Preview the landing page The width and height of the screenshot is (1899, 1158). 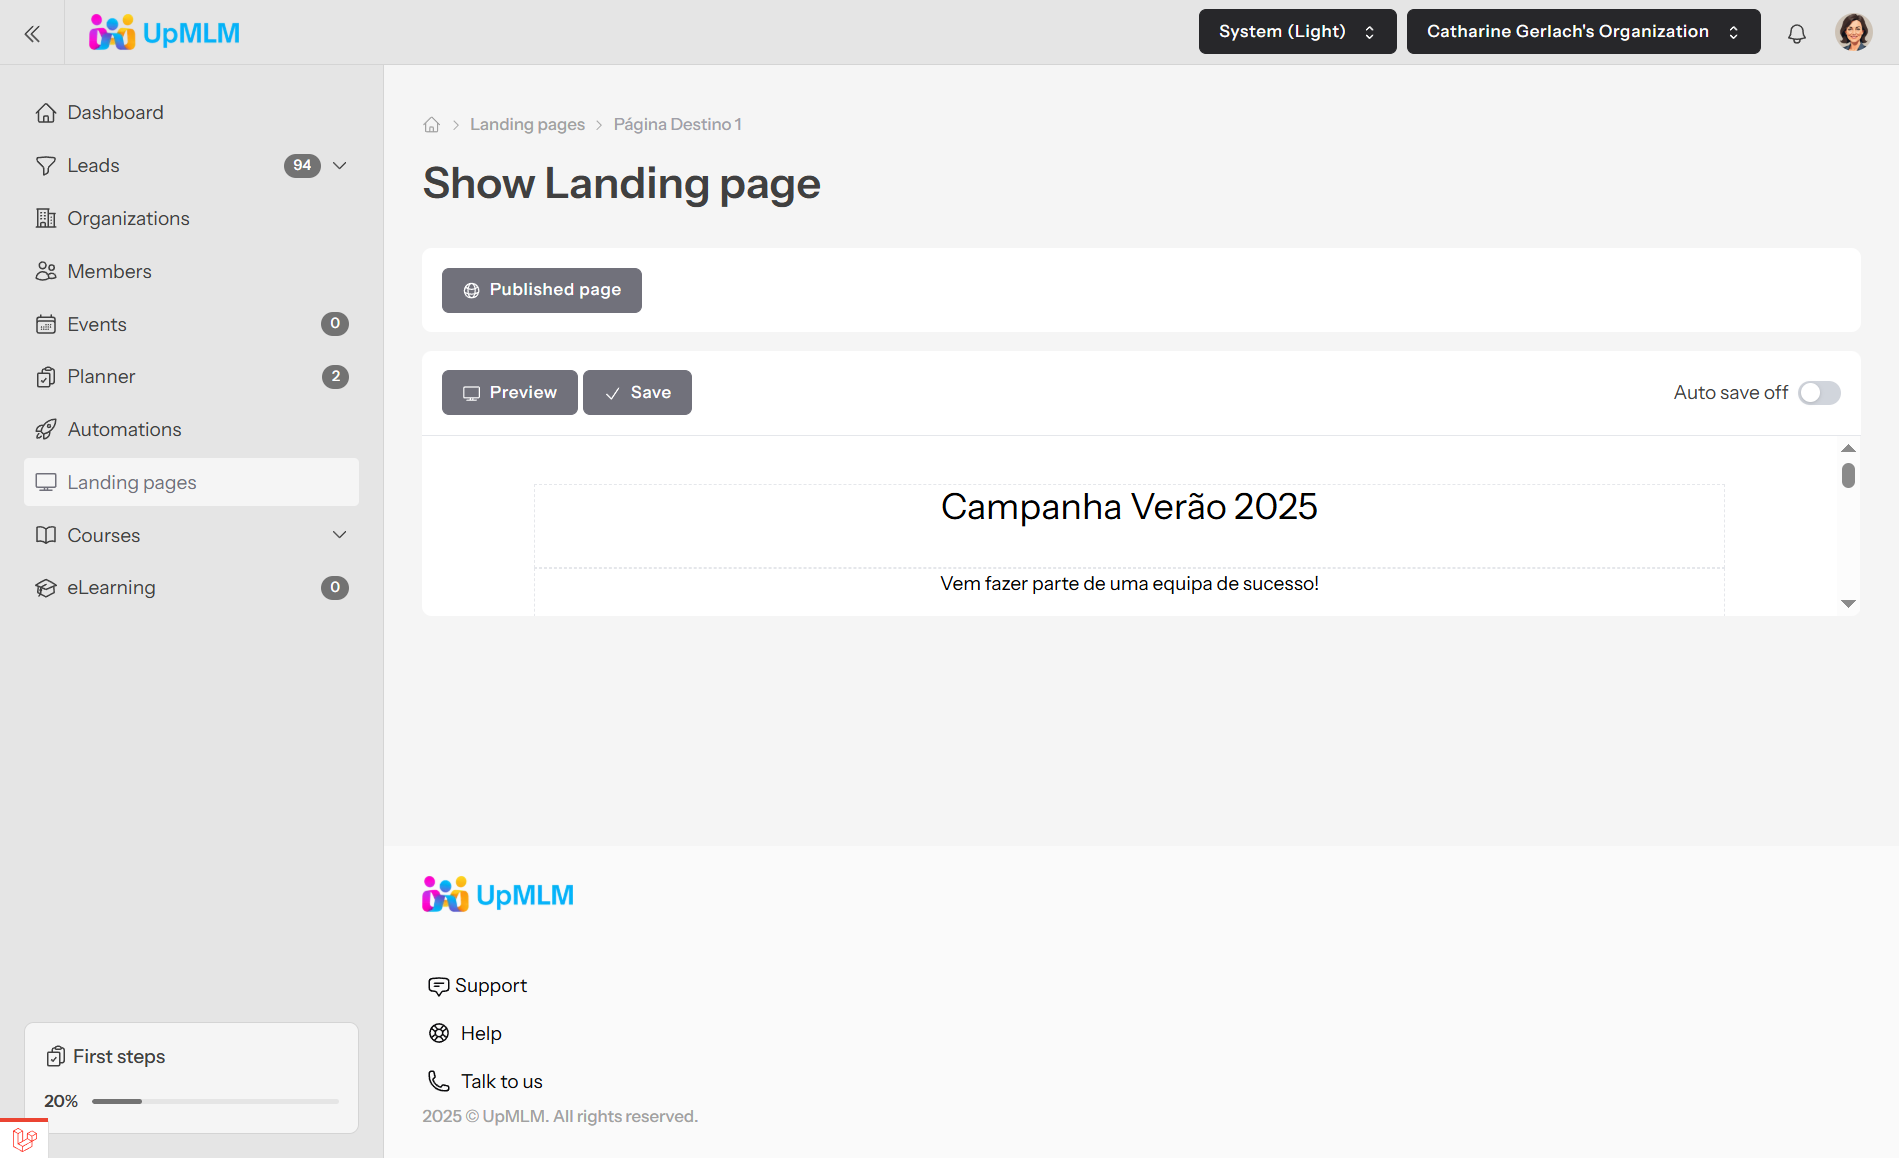point(509,393)
